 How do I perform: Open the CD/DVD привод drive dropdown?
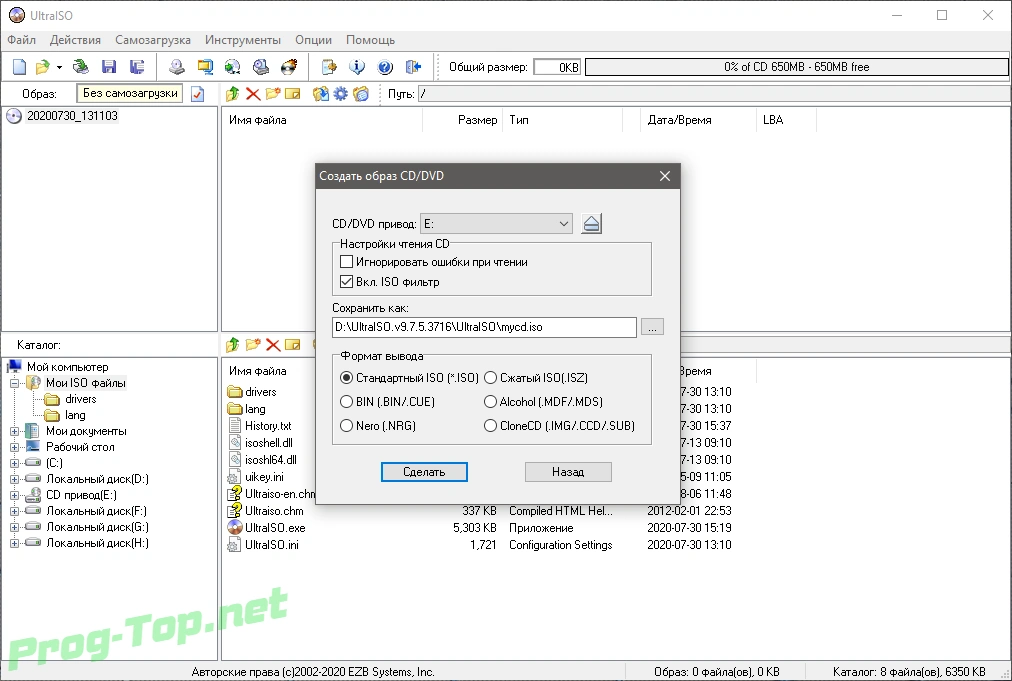pyautogui.click(x=496, y=224)
